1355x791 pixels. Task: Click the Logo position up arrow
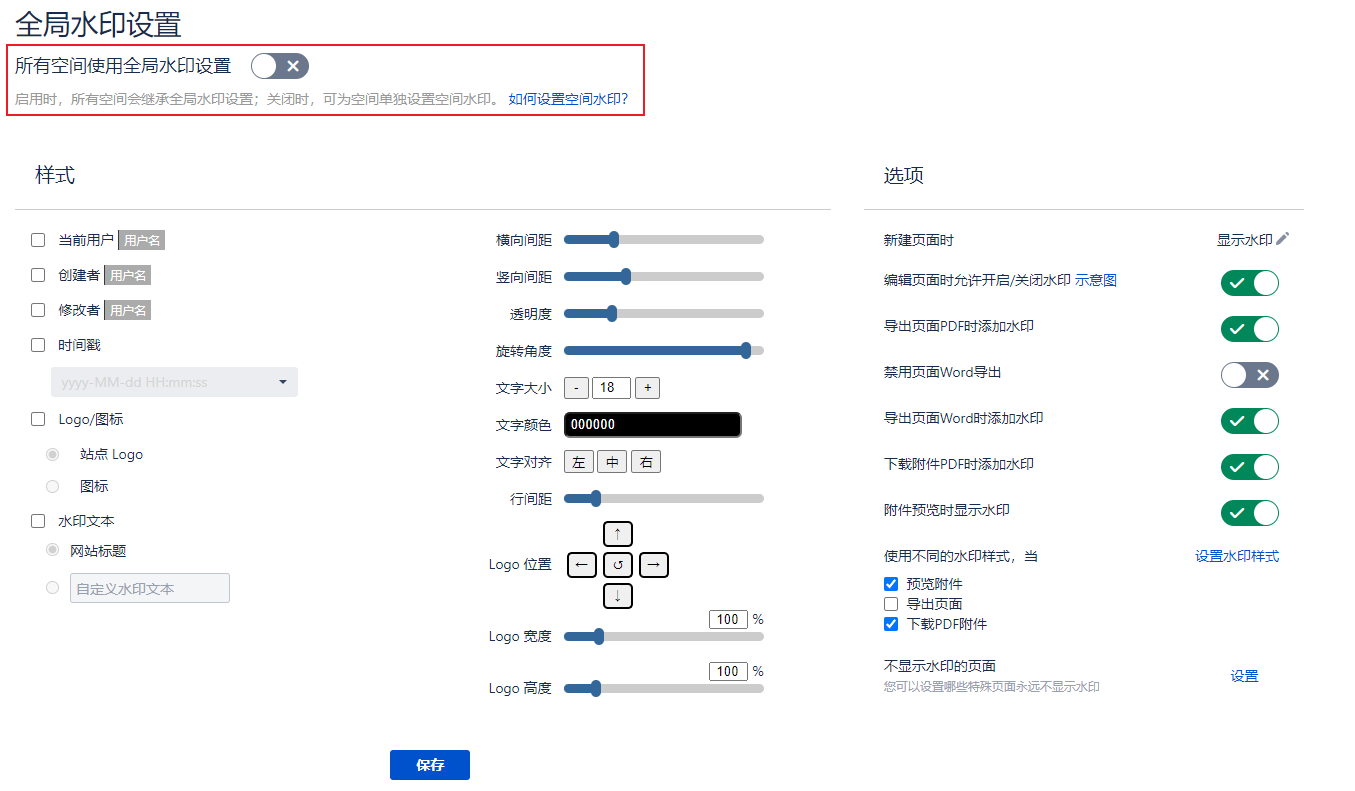coord(618,533)
